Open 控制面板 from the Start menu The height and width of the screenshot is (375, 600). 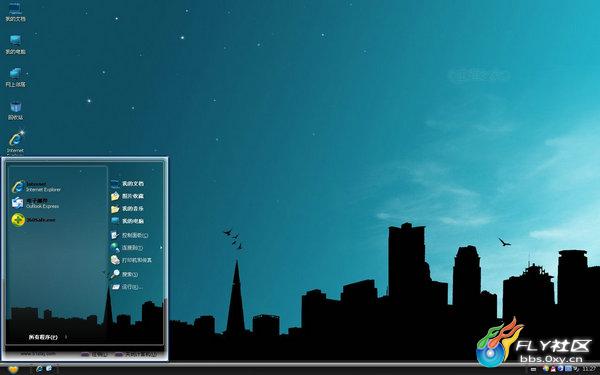click(x=129, y=235)
